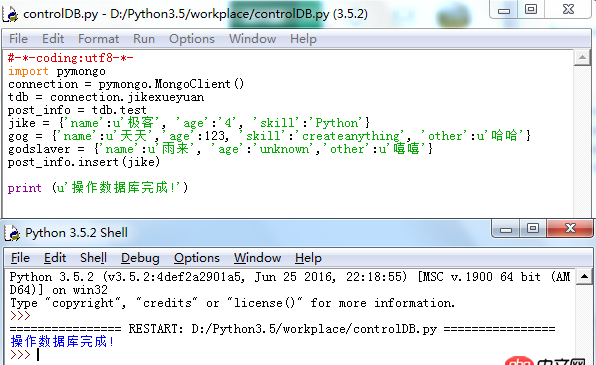Click the 'post_info.insert(jike)' line
Viewport: 596px width, 365px height.
(x=84, y=162)
